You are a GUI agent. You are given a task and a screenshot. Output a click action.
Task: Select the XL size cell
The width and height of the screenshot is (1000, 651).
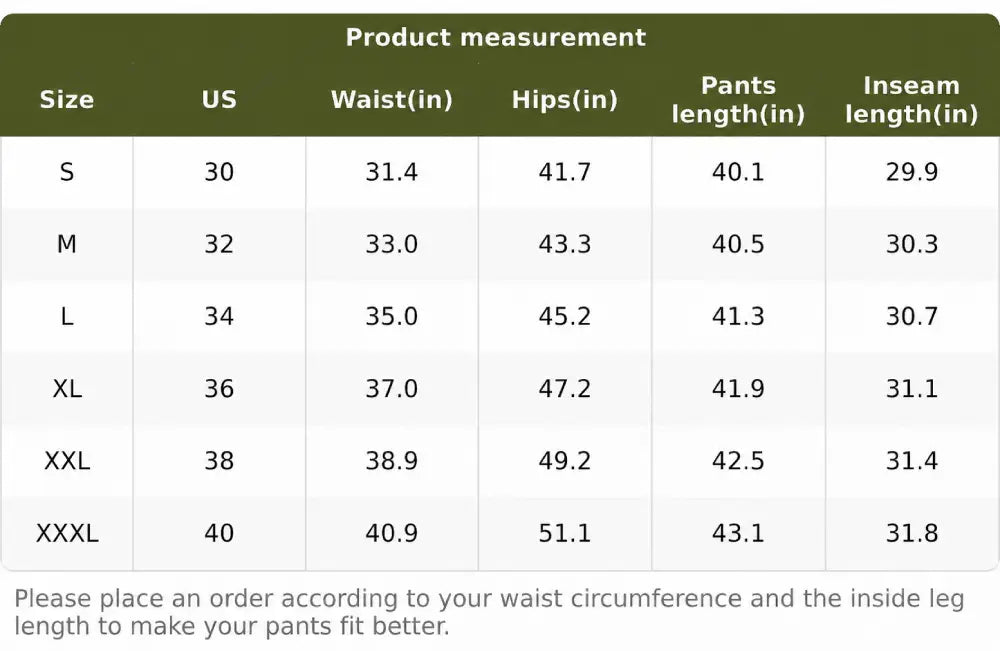point(67,388)
